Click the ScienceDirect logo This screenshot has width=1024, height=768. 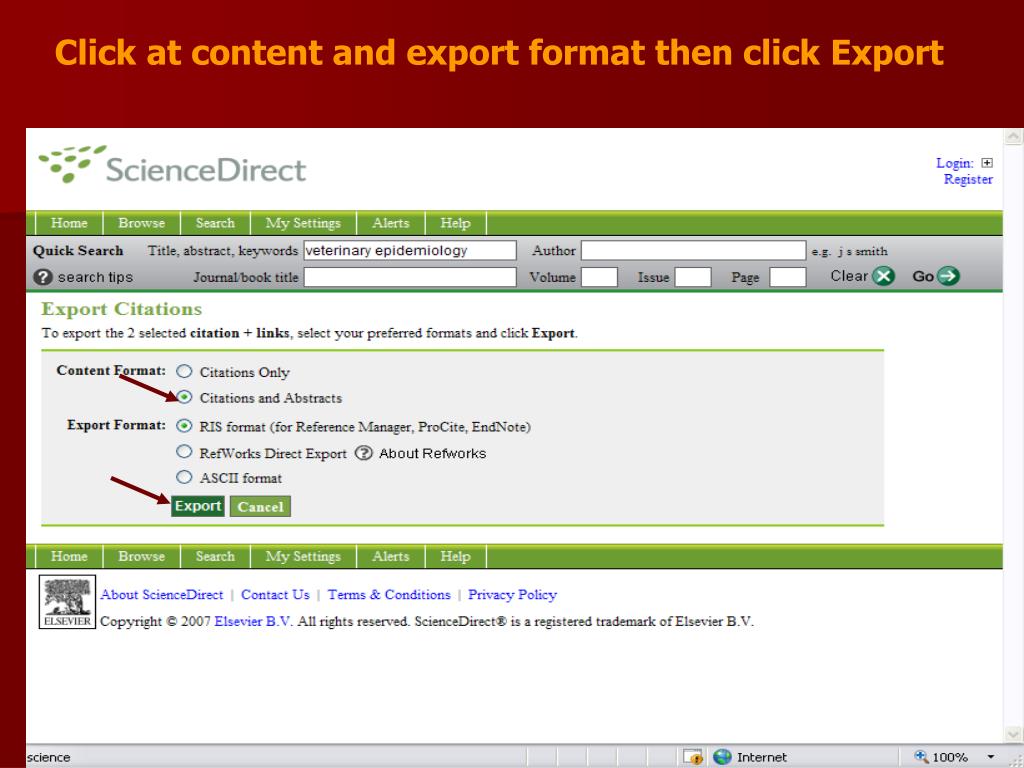click(172, 165)
